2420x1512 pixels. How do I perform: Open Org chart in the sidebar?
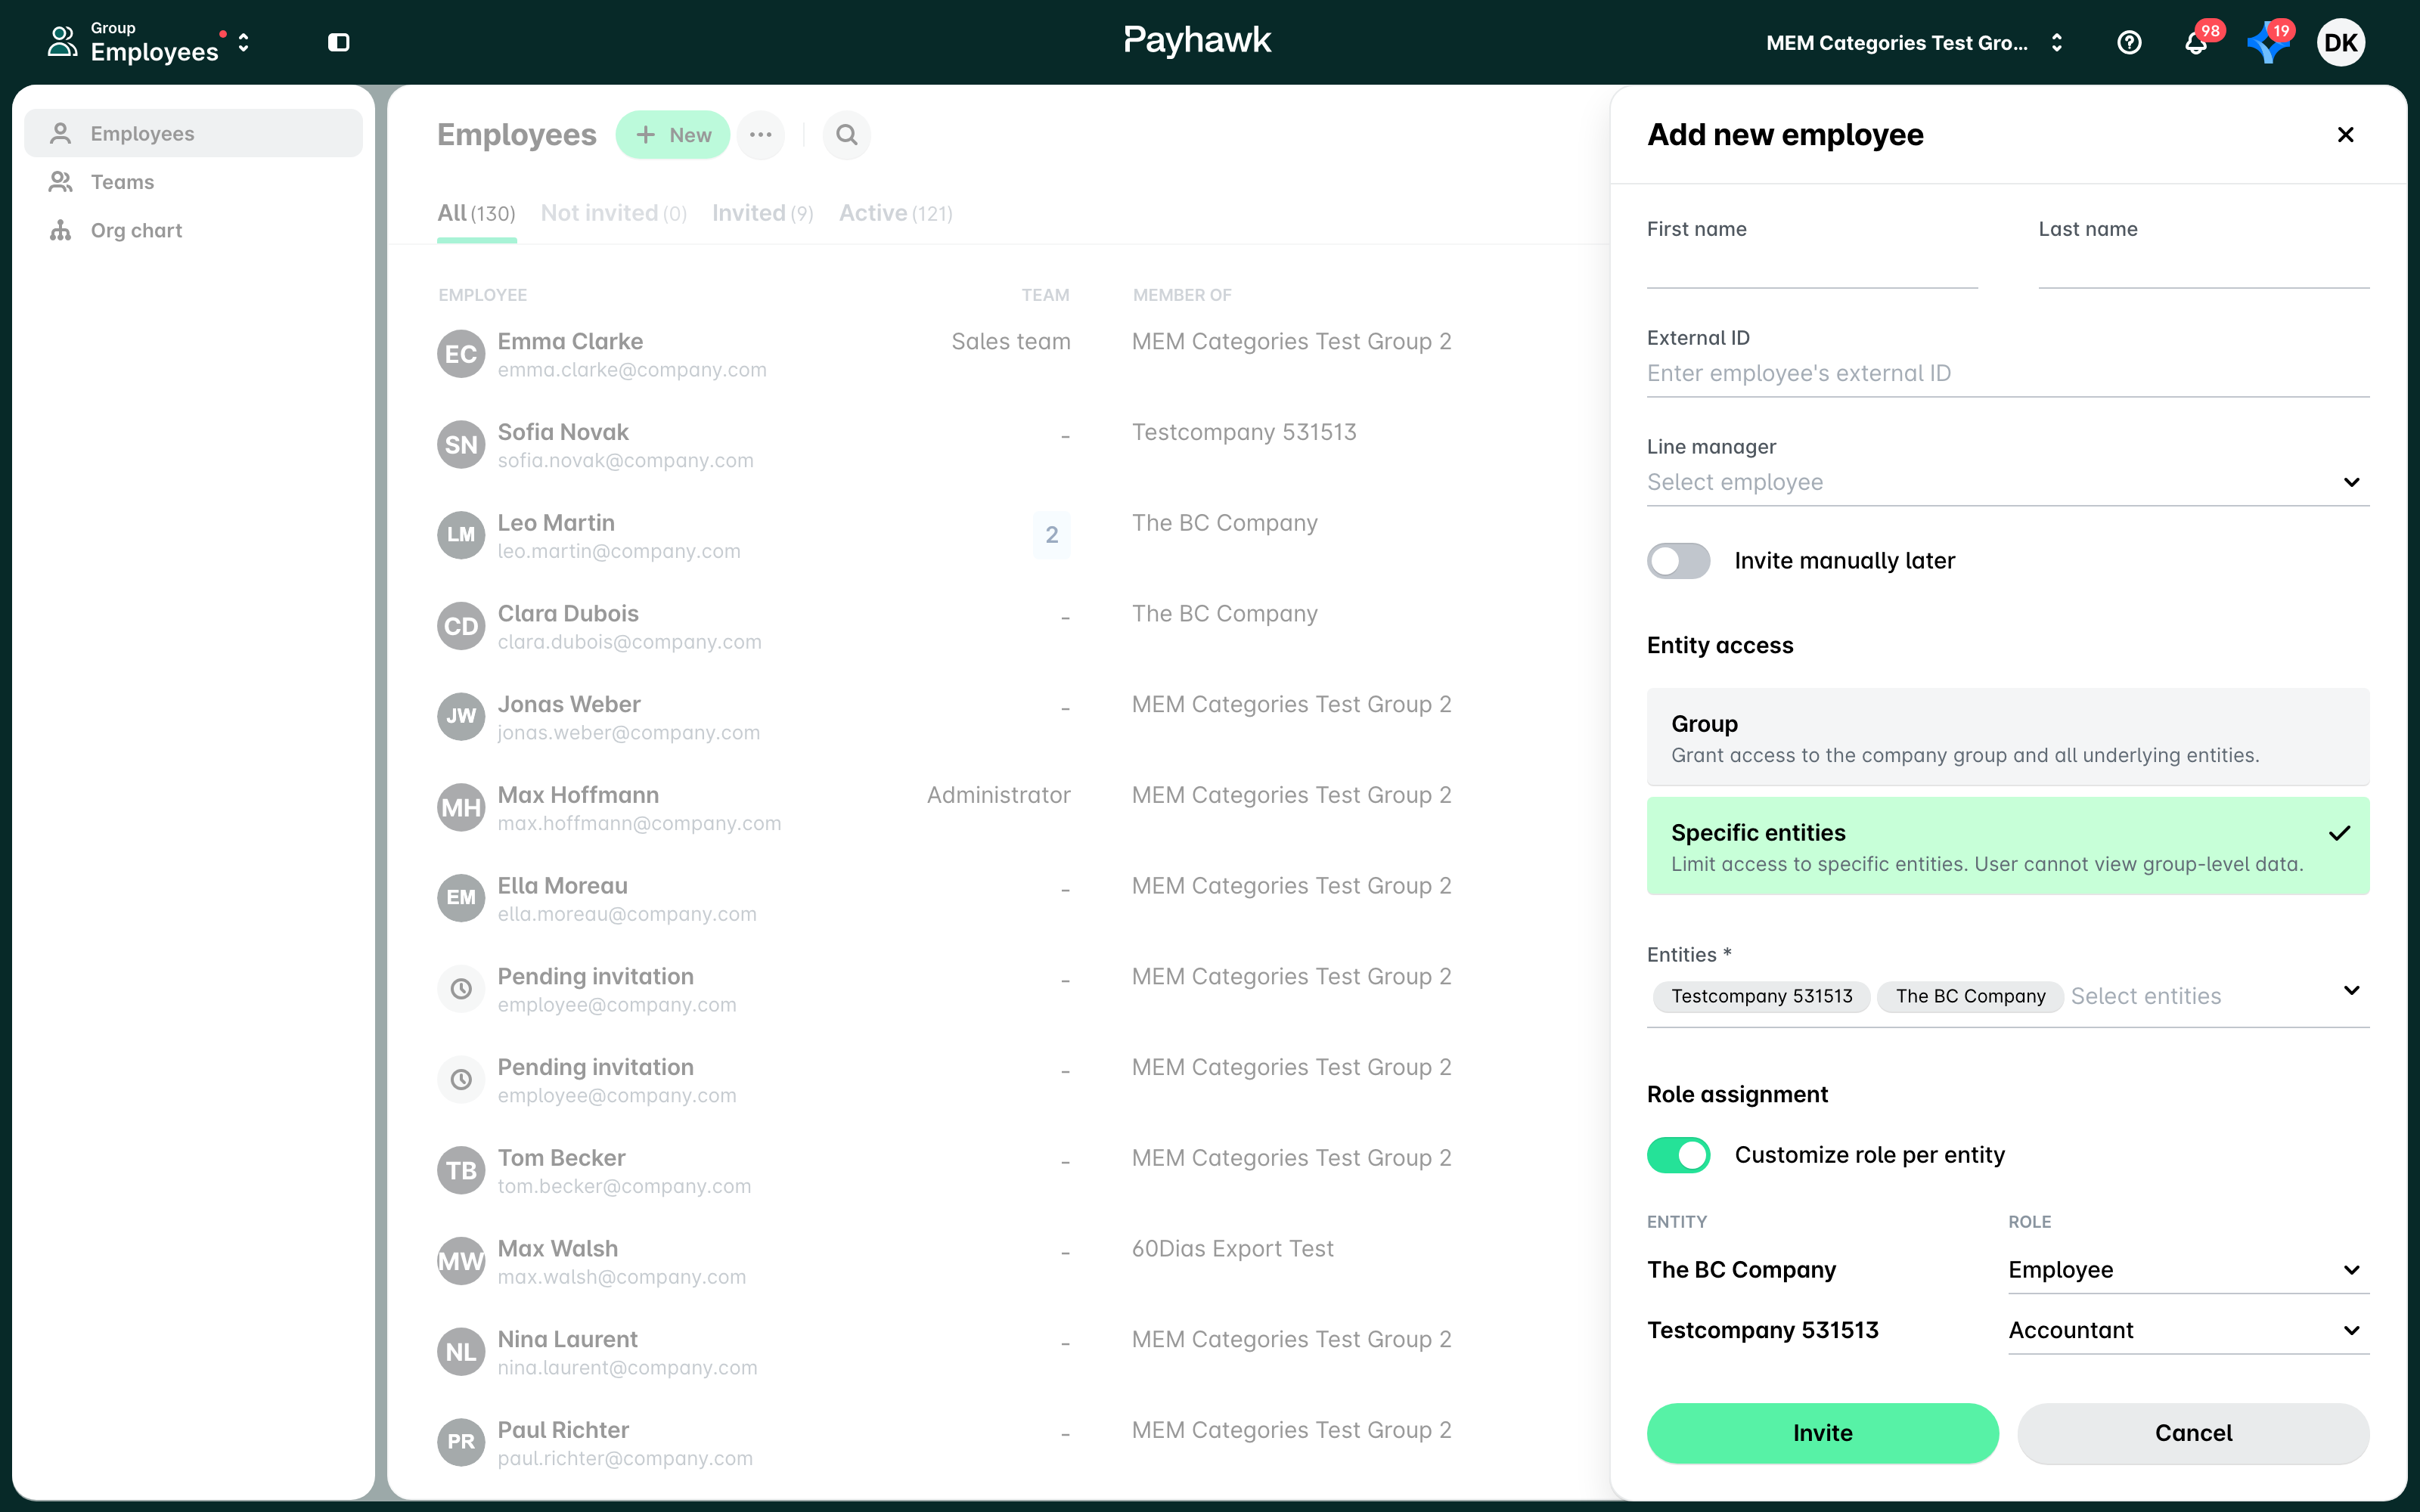(193, 230)
